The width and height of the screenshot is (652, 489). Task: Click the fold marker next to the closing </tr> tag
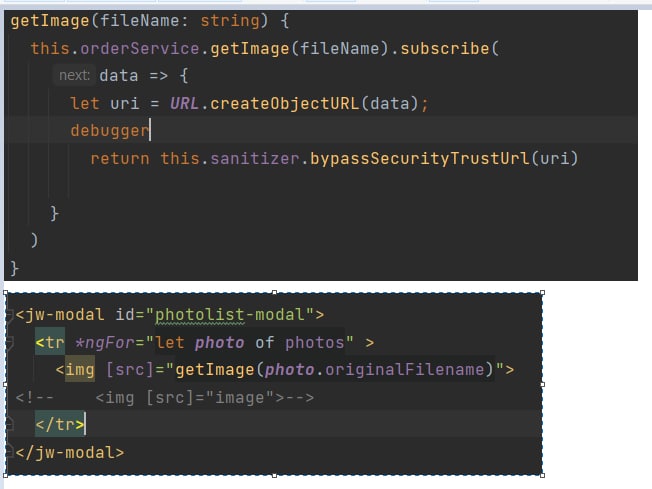(10, 425)
